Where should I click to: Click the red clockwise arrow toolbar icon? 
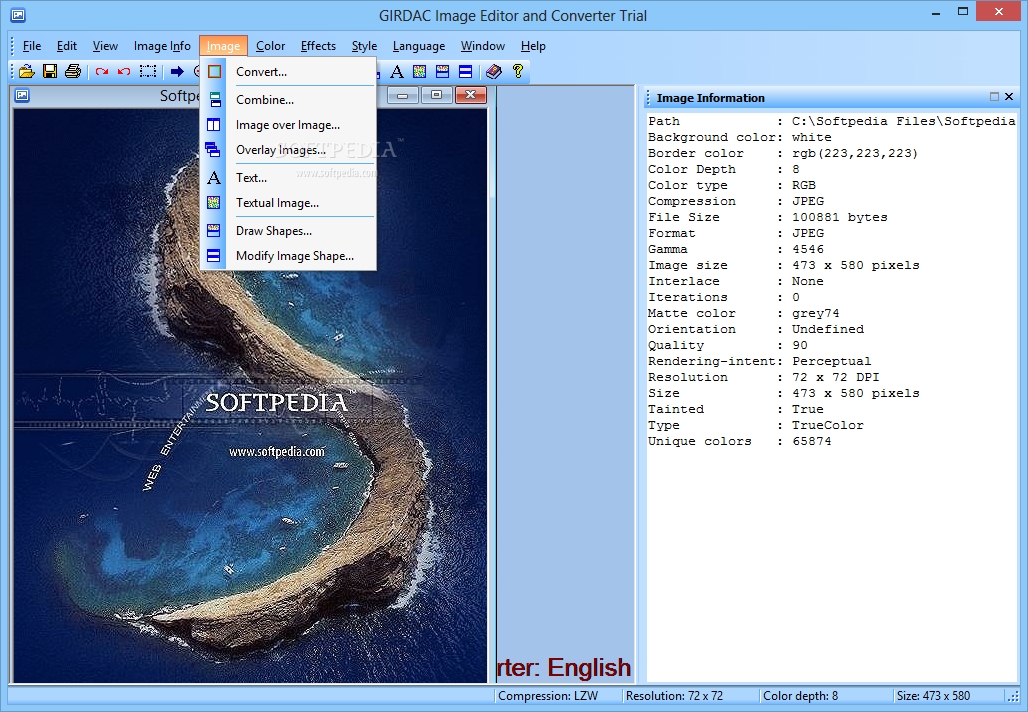coord(102,71)
